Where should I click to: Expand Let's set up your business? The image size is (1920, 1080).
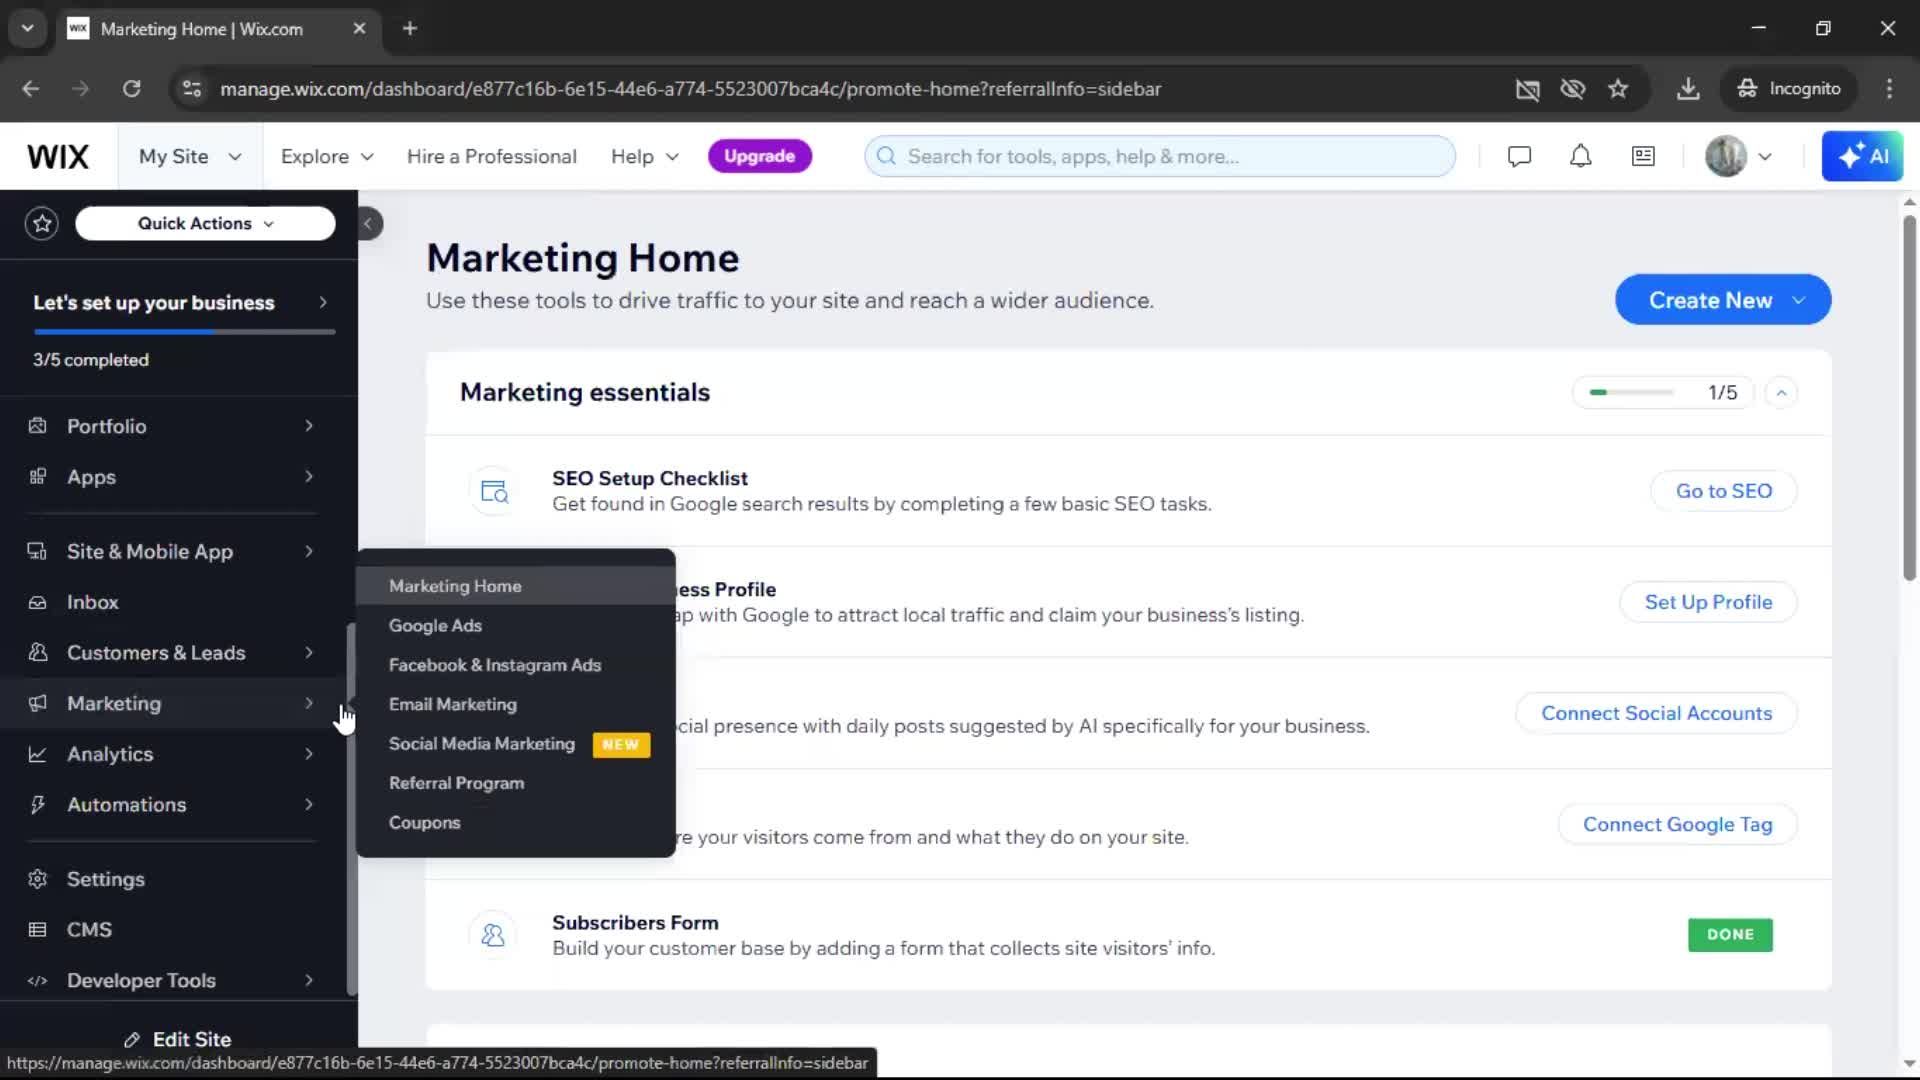coord(178,303)
